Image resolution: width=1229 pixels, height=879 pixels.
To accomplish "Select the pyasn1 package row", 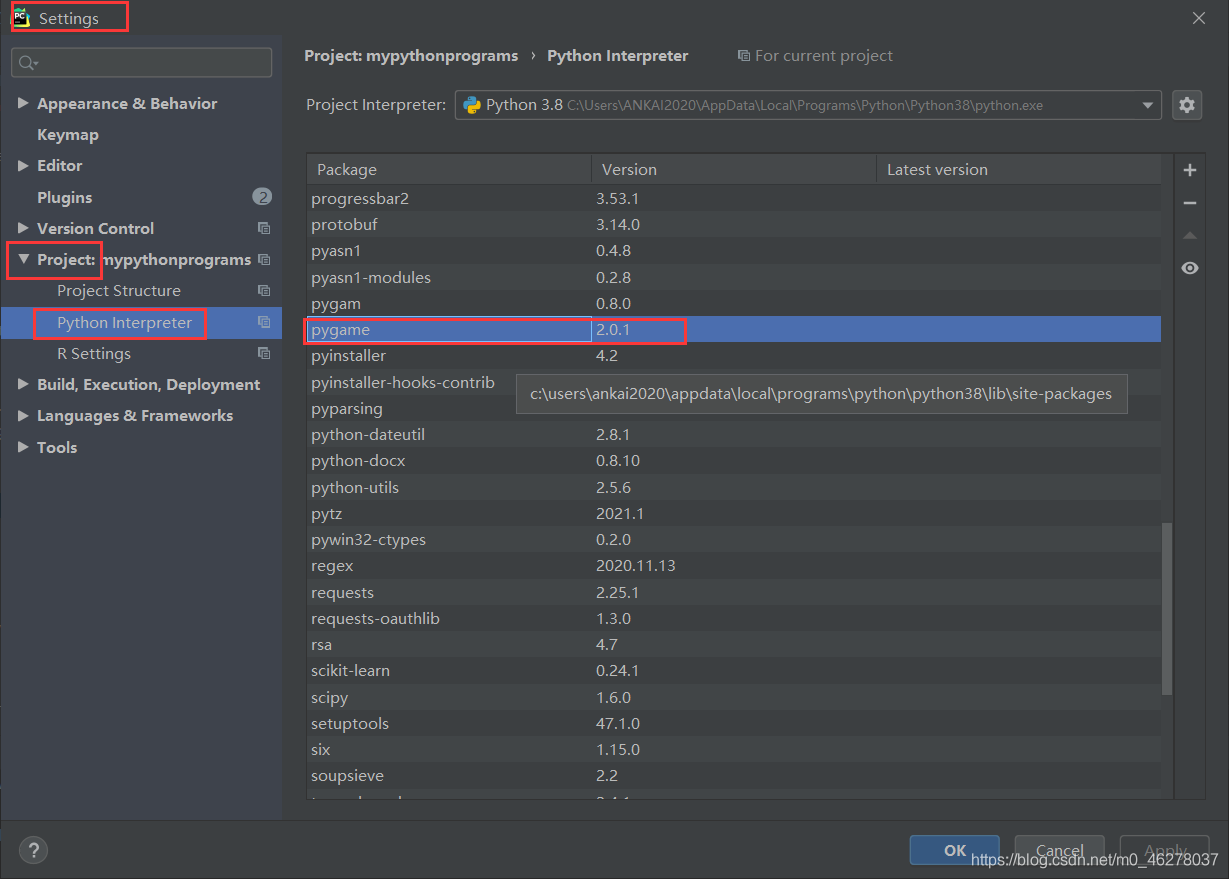I will point(734,250).
